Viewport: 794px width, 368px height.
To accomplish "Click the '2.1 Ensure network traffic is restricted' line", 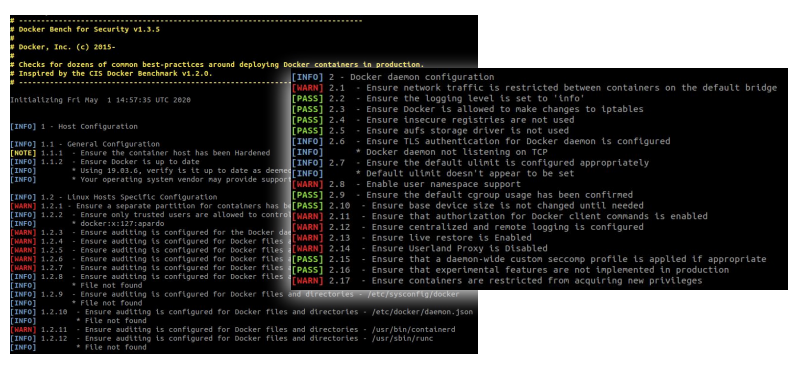I will pyautogui.click(x=534, y=88).
